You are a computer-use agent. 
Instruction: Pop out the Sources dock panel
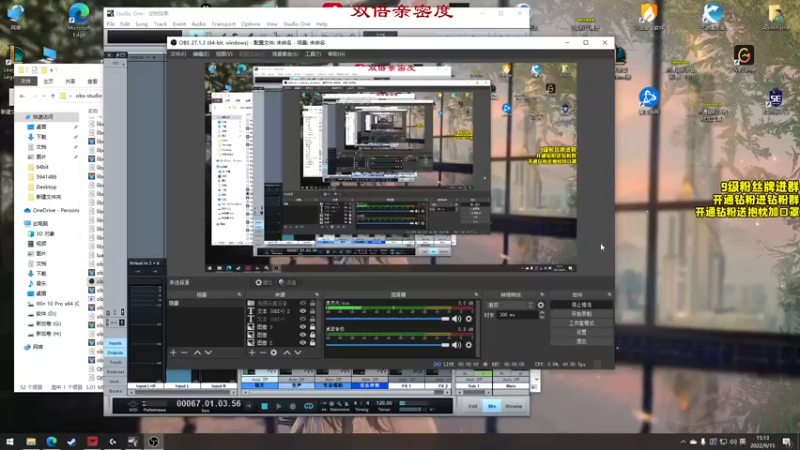[x=317, y=294]
